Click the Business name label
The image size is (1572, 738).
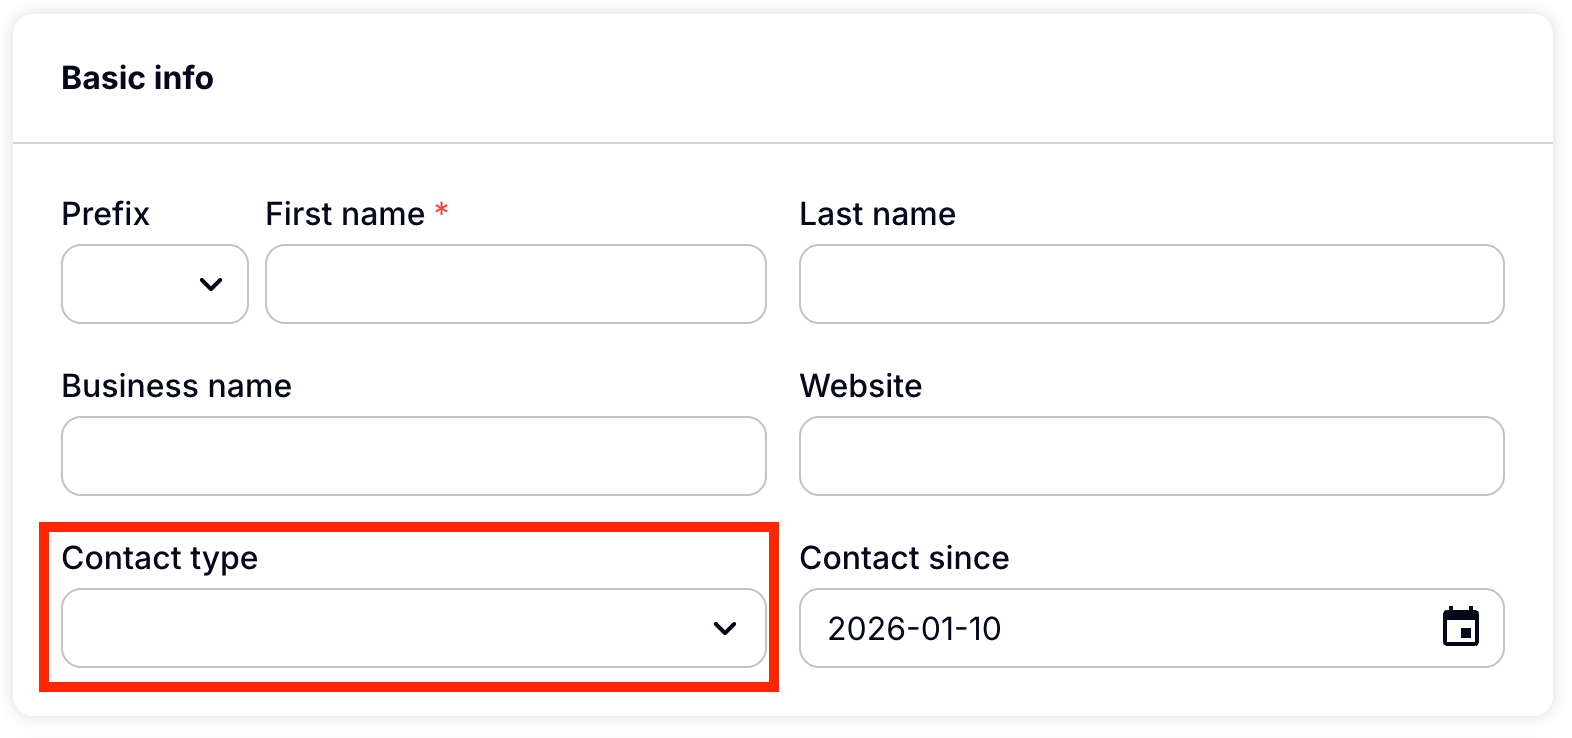click(176, 386)
